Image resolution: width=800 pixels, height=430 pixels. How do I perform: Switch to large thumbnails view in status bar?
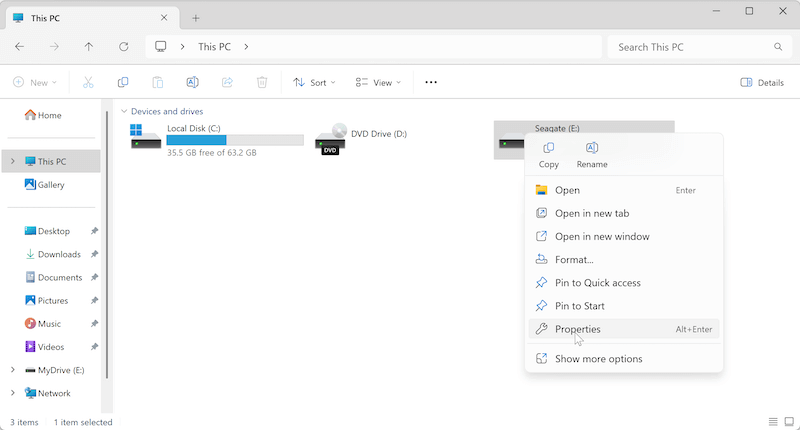click(x=789, y=422)
